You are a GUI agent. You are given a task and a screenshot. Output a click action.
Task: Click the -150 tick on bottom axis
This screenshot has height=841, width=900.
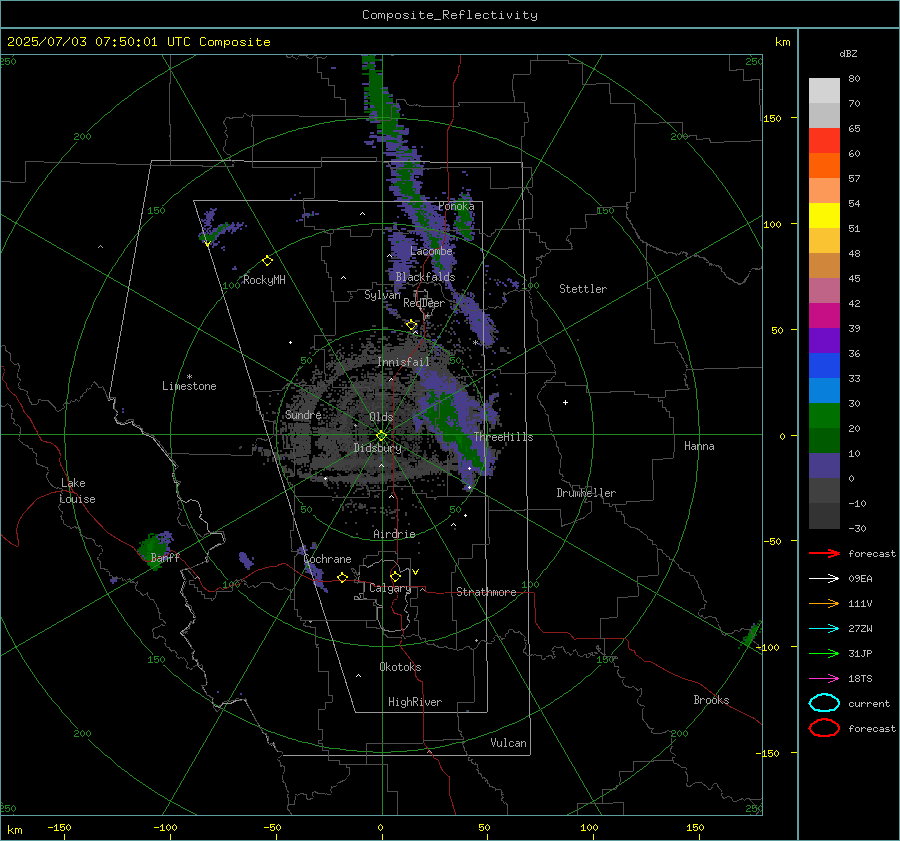click(59, 827)
